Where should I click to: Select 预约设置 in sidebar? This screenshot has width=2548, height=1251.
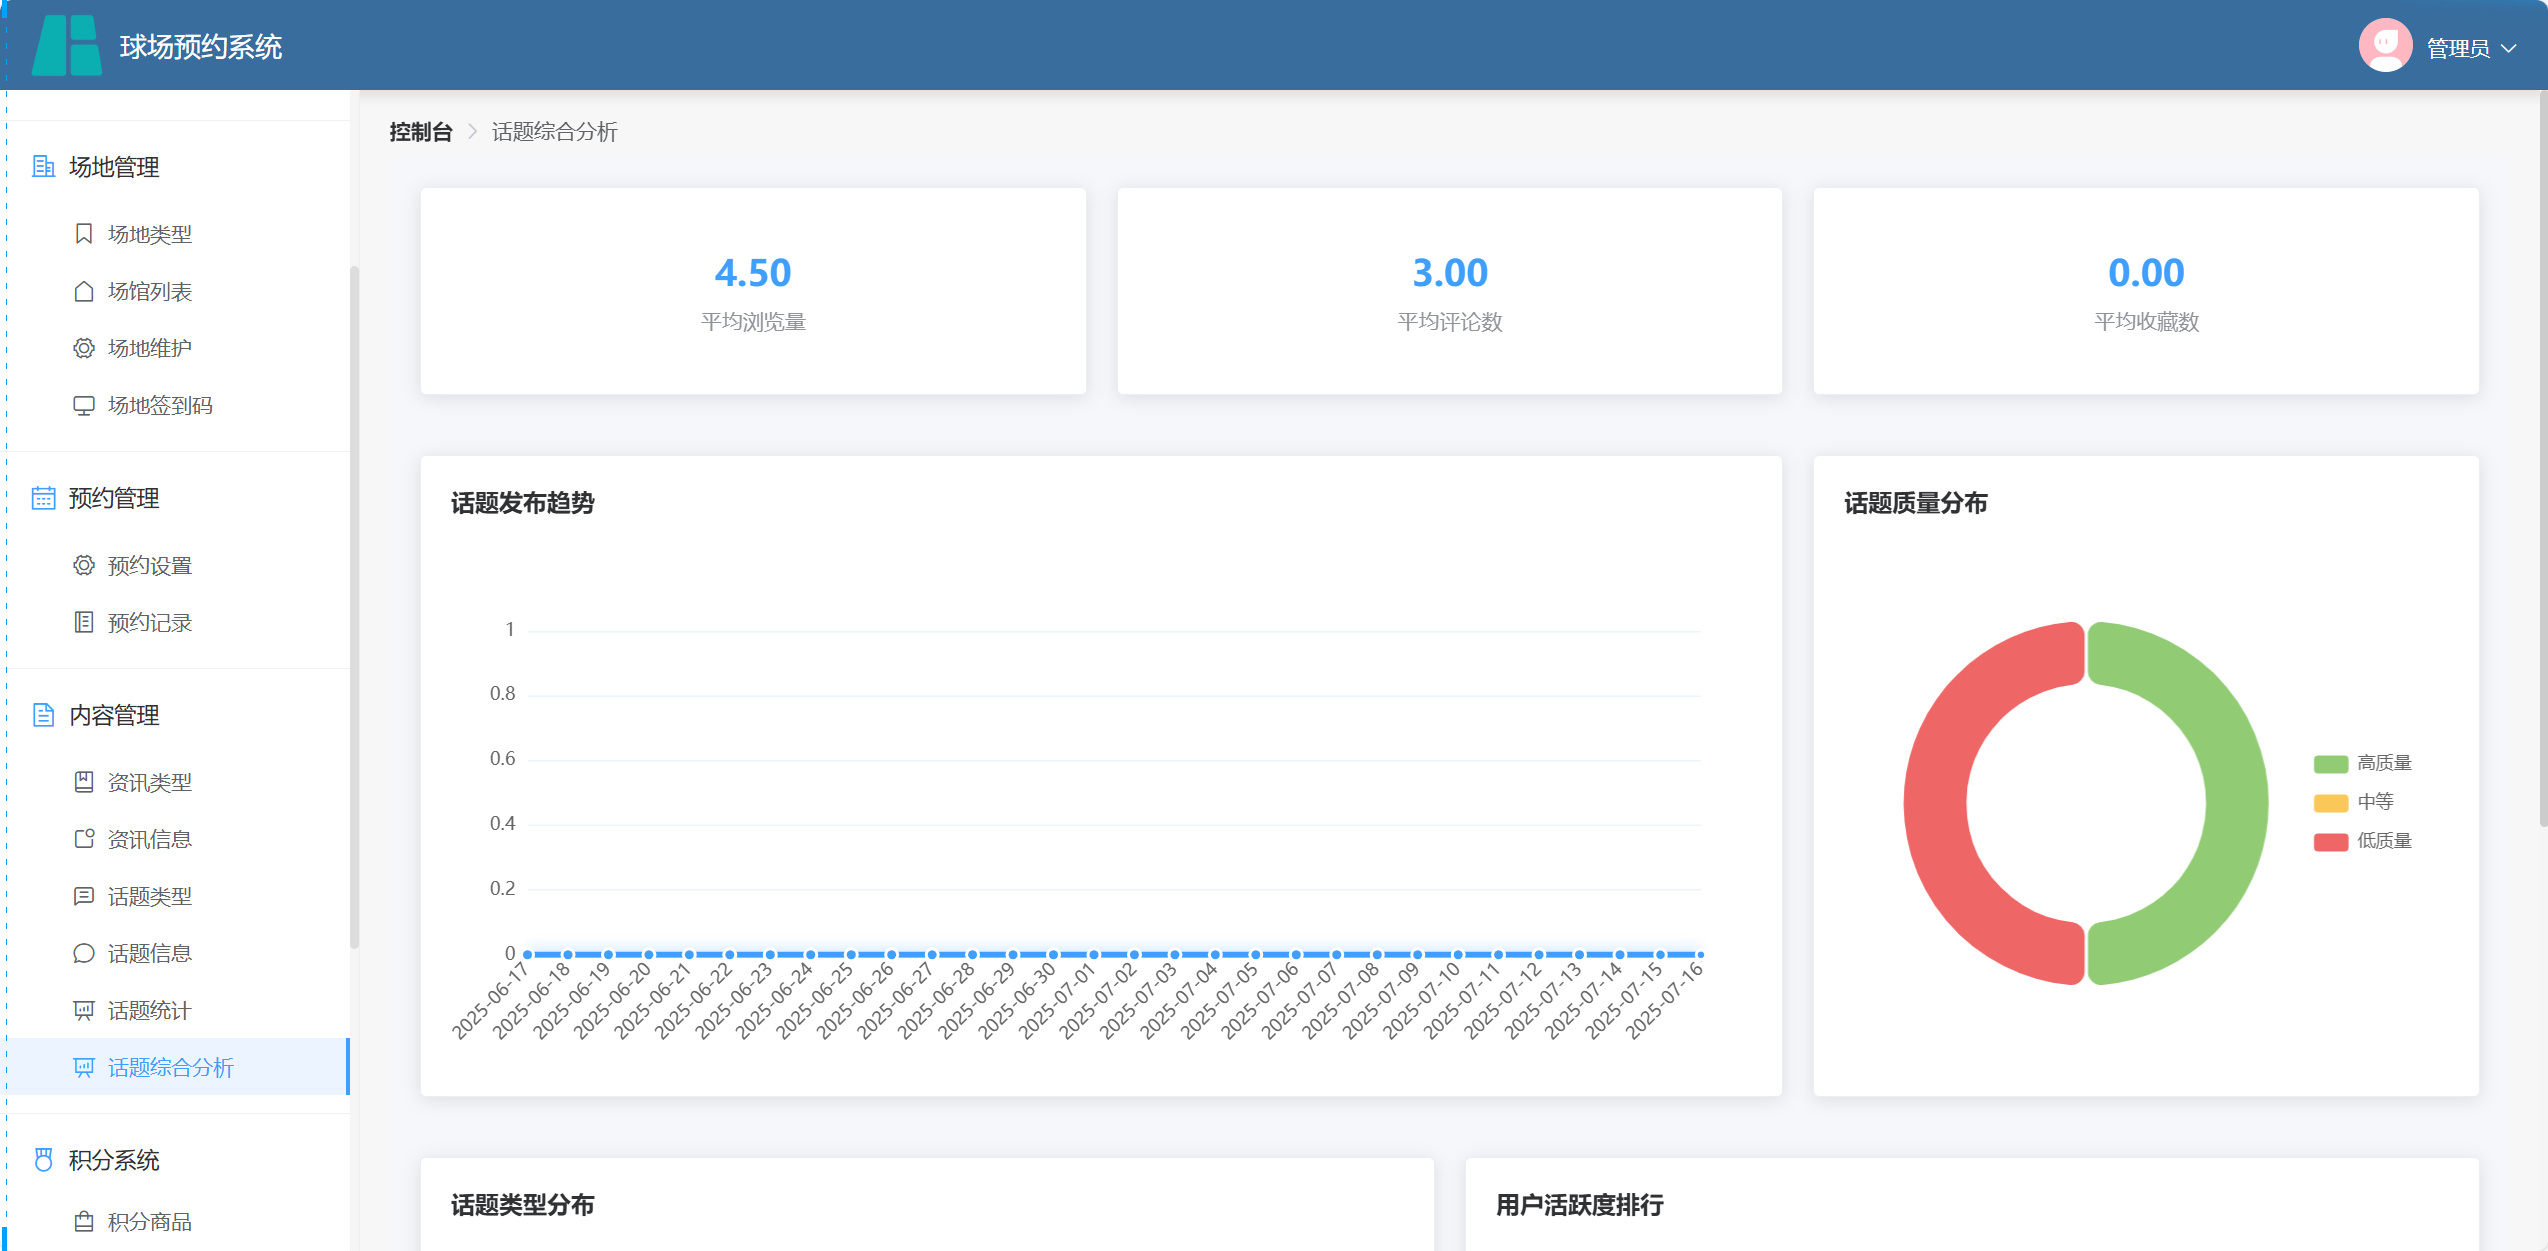[178, 565]
